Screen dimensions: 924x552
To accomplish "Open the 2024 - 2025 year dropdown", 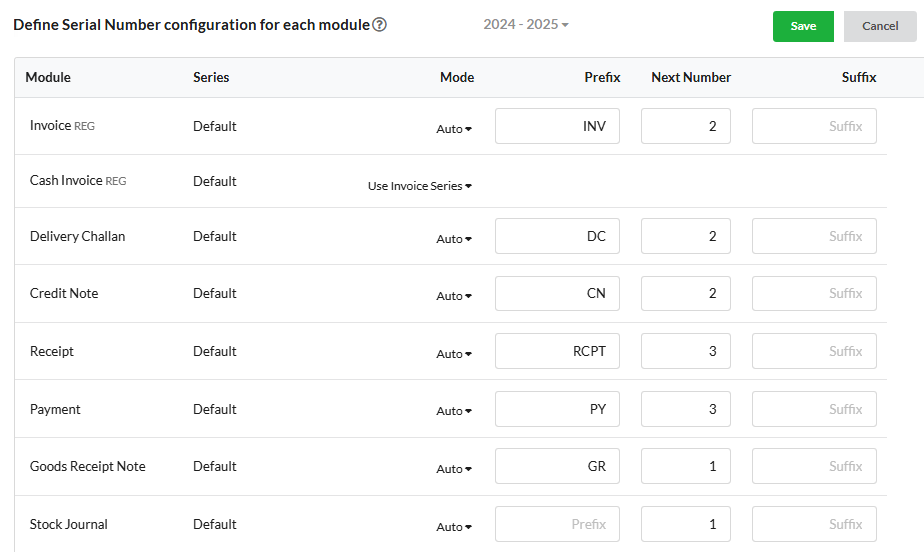I will [526, 24].
